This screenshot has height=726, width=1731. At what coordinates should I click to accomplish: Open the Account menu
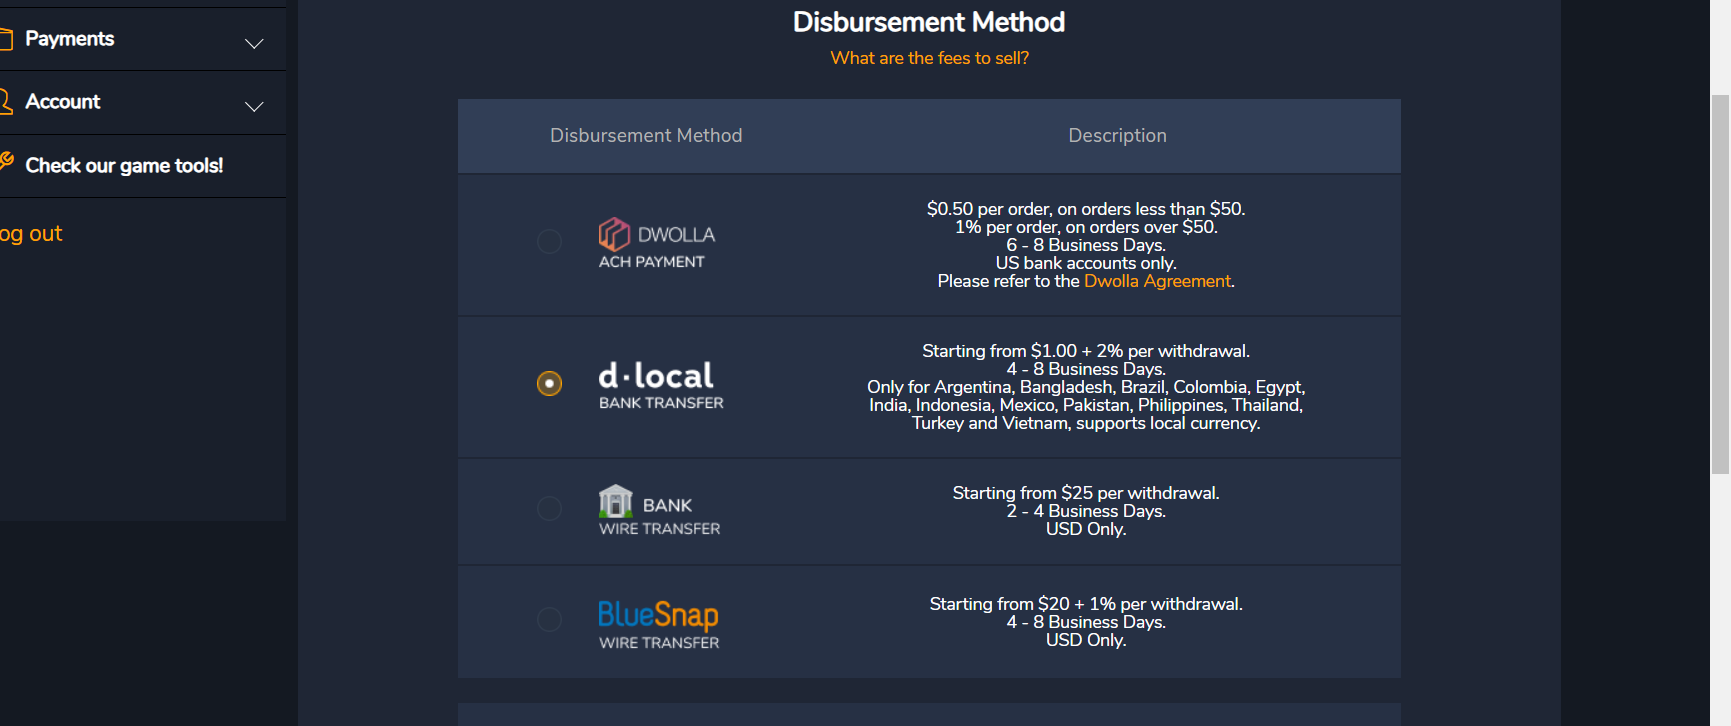pyautogui.click(x=143, y=102)
